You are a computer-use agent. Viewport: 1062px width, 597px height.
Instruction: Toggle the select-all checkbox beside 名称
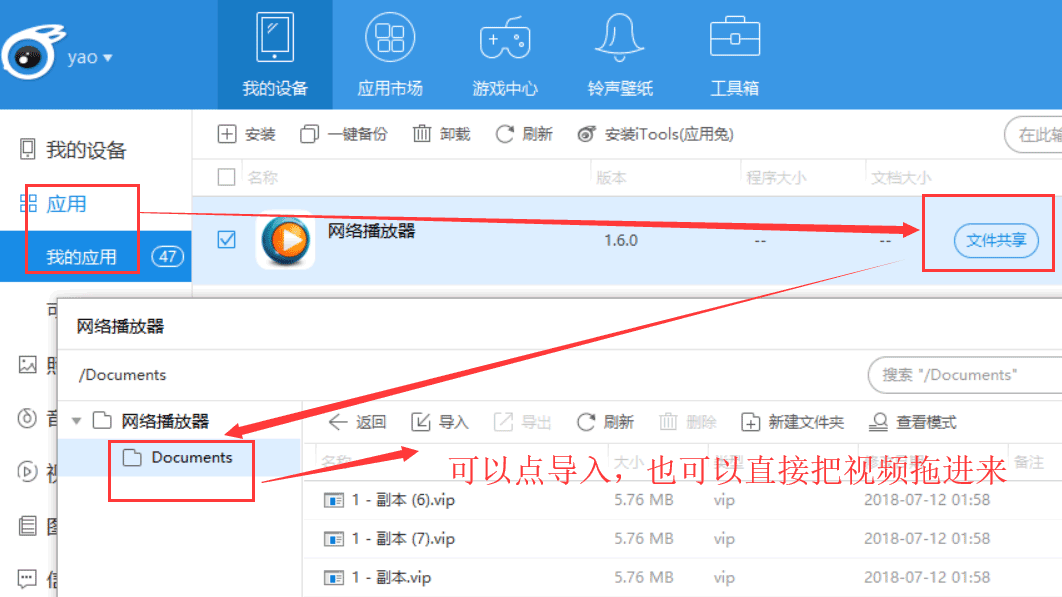pos(227,178)
